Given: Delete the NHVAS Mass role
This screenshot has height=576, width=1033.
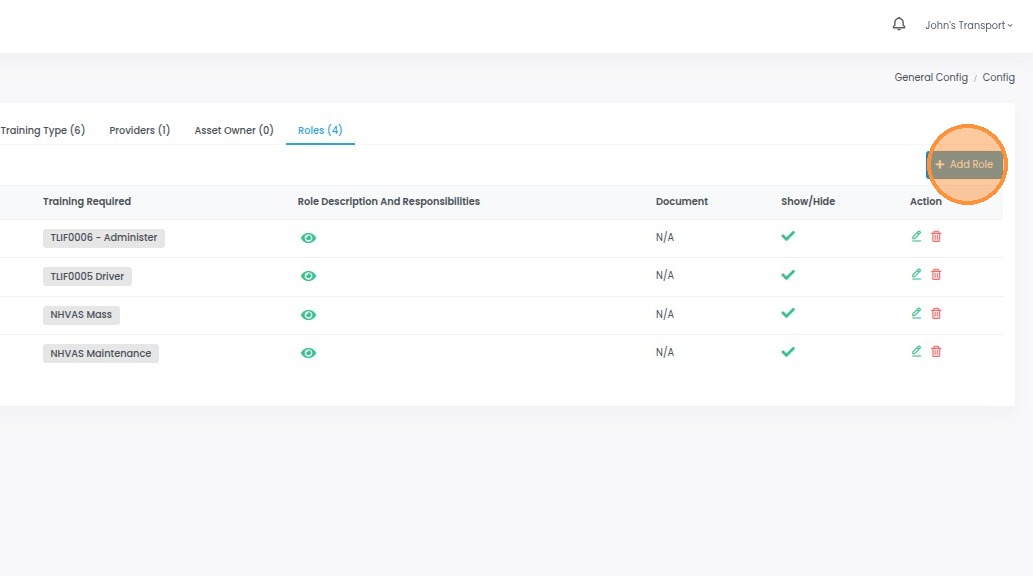Looking at the screenshot, I should [936, 313].
